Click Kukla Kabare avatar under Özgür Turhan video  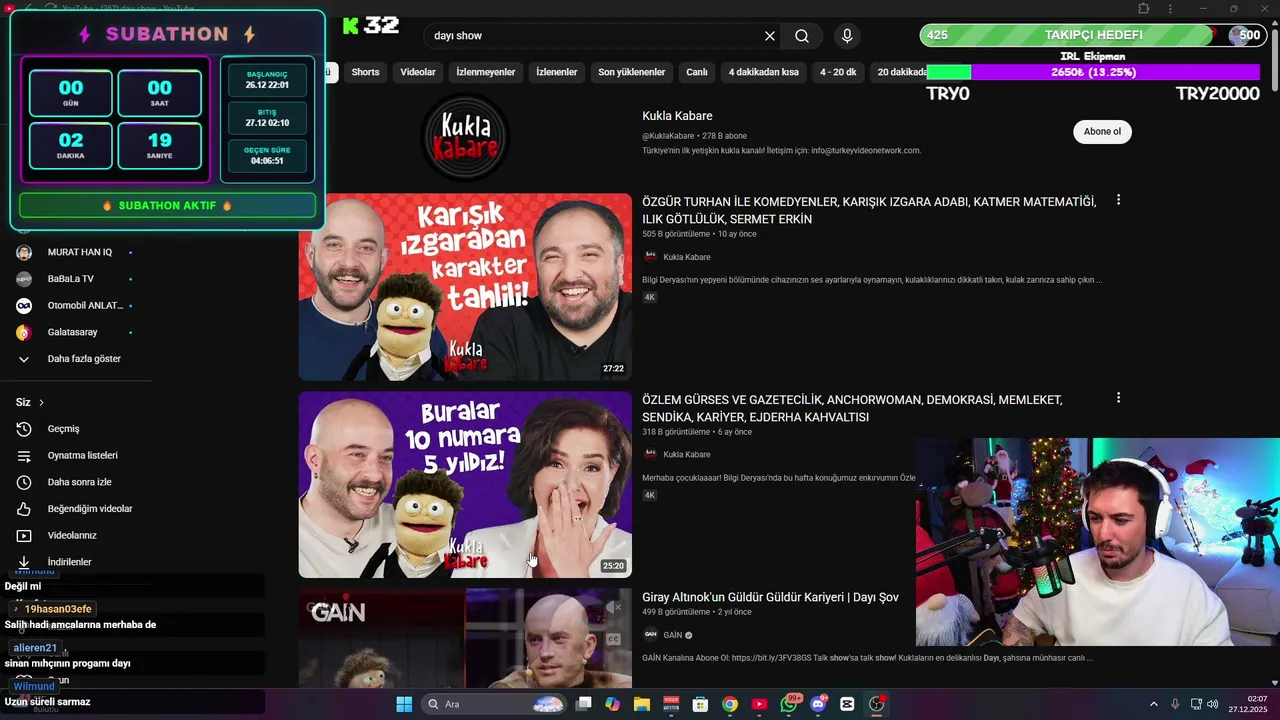(650, 257)
